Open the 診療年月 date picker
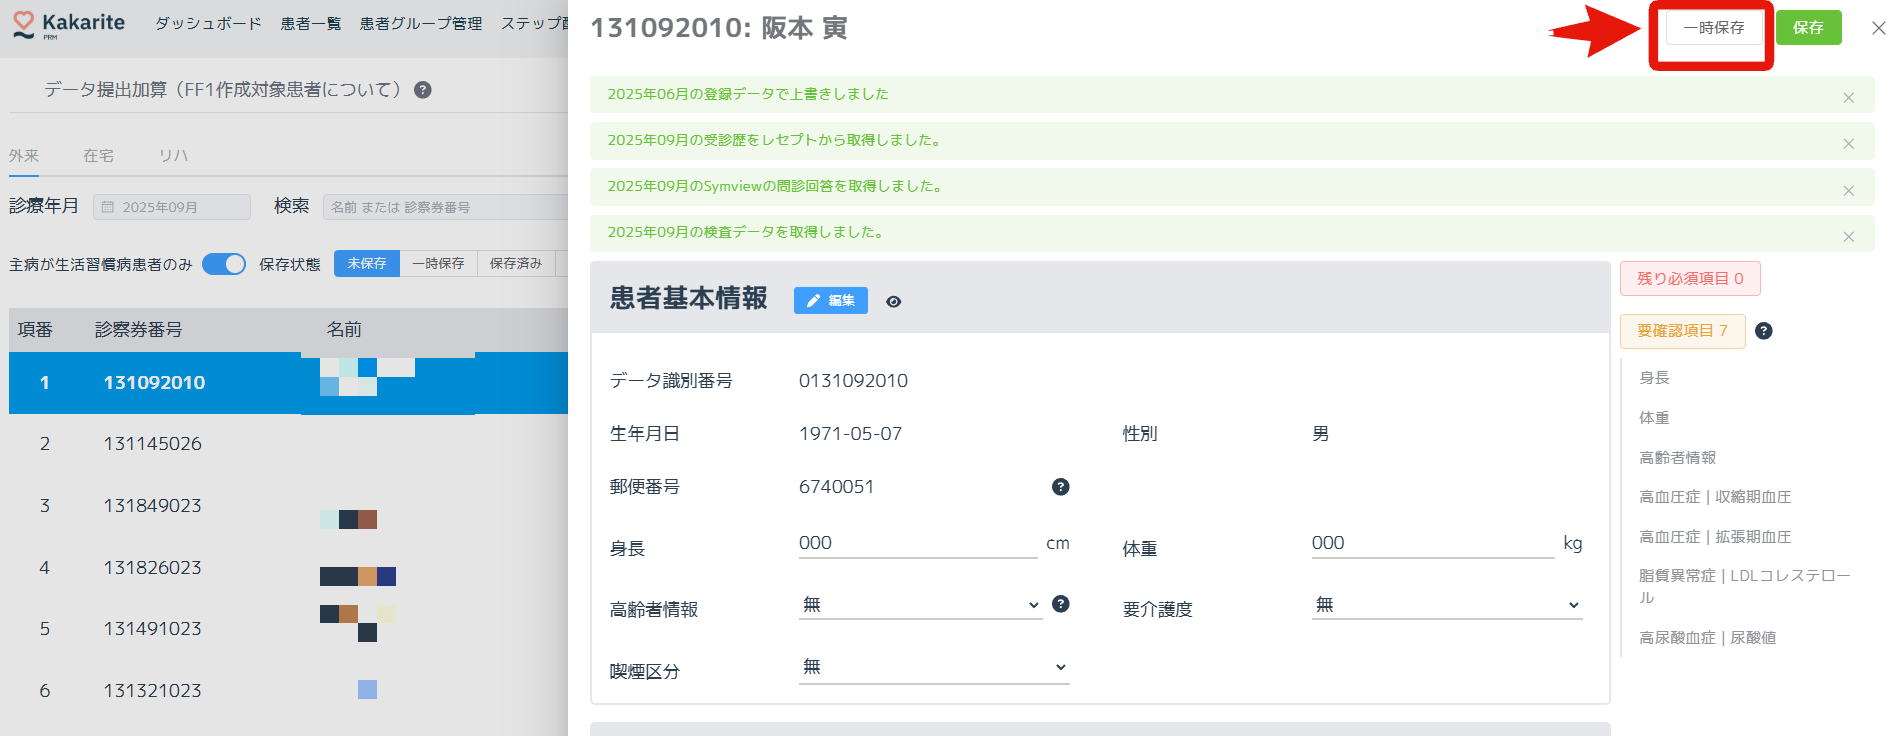Screen dimensions: 1895x736 (172, 207)
